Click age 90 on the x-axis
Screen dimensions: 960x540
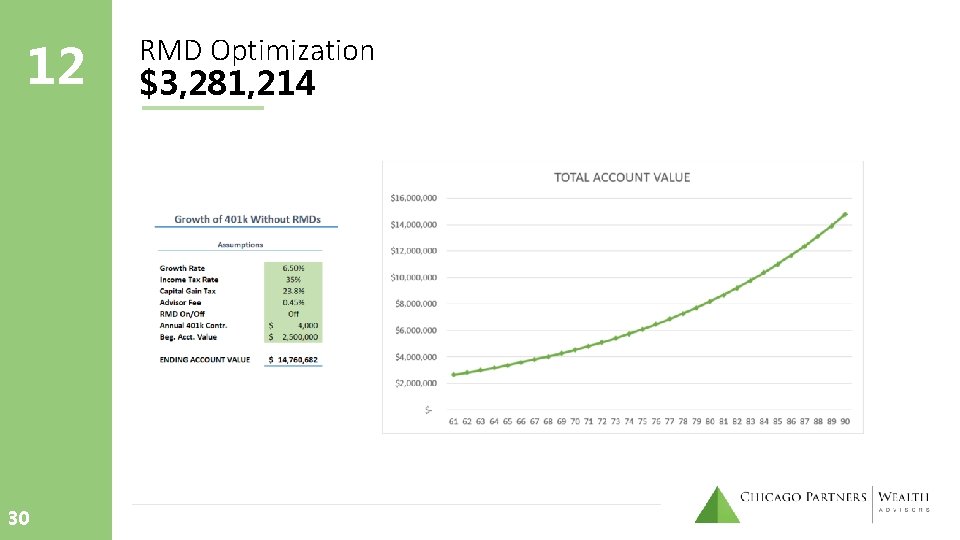click(845, 421)
